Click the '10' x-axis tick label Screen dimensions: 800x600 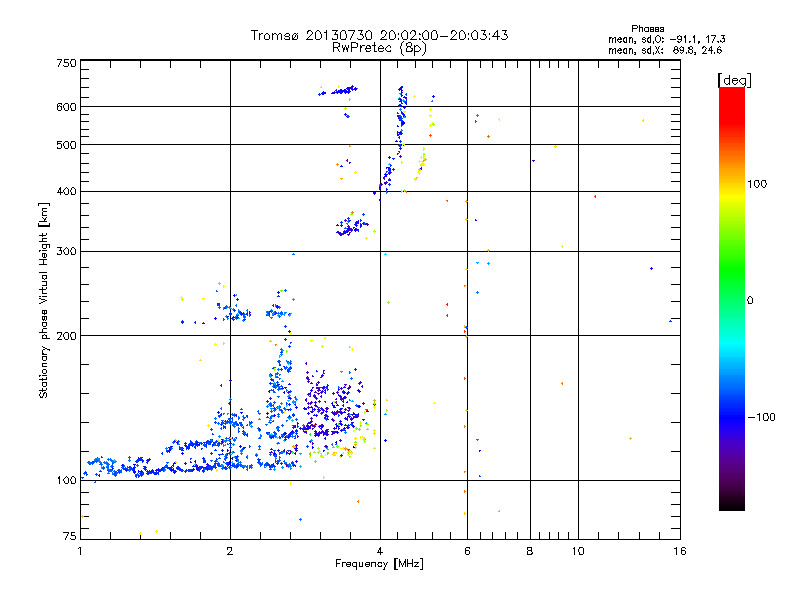(578, 551)
